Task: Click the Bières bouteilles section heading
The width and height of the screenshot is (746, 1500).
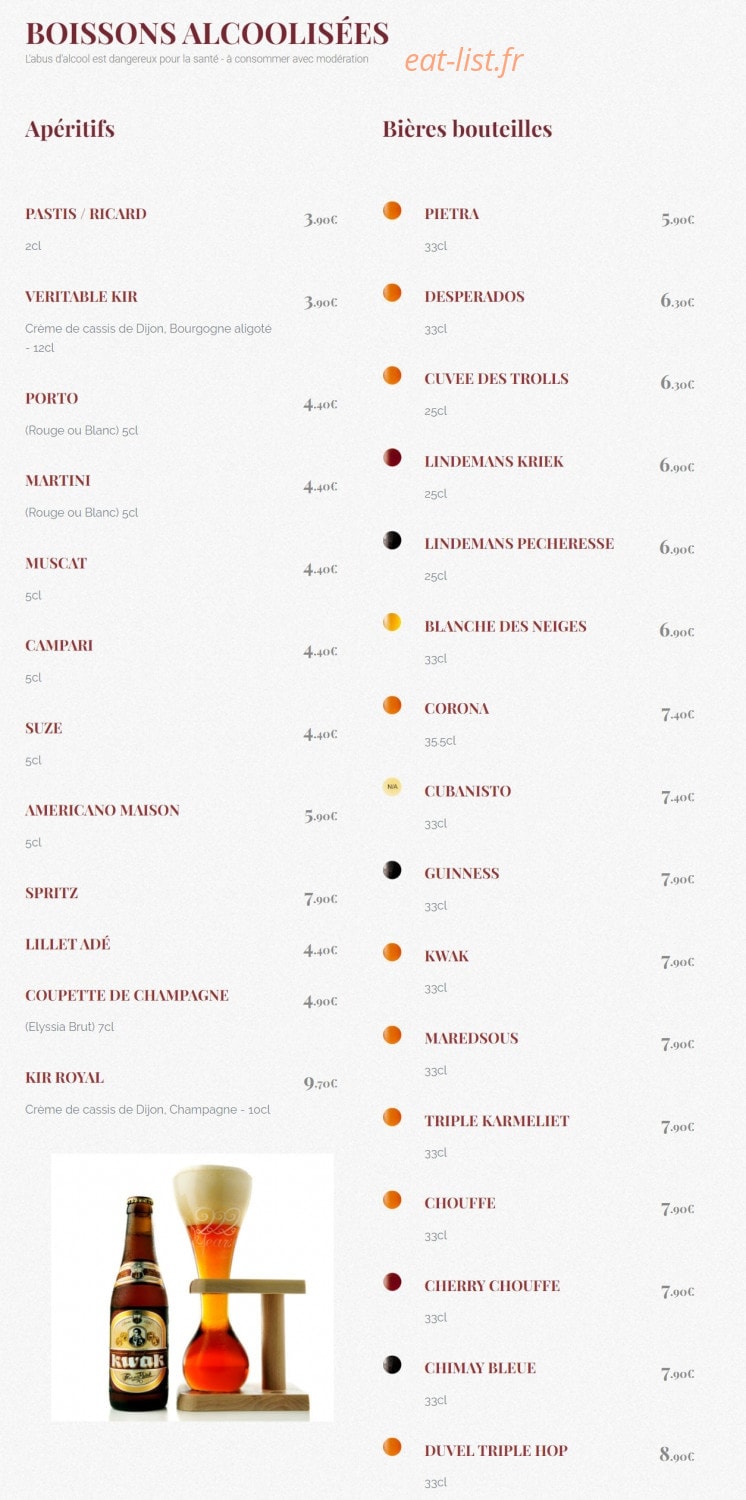Action: [x=467, y=129]
